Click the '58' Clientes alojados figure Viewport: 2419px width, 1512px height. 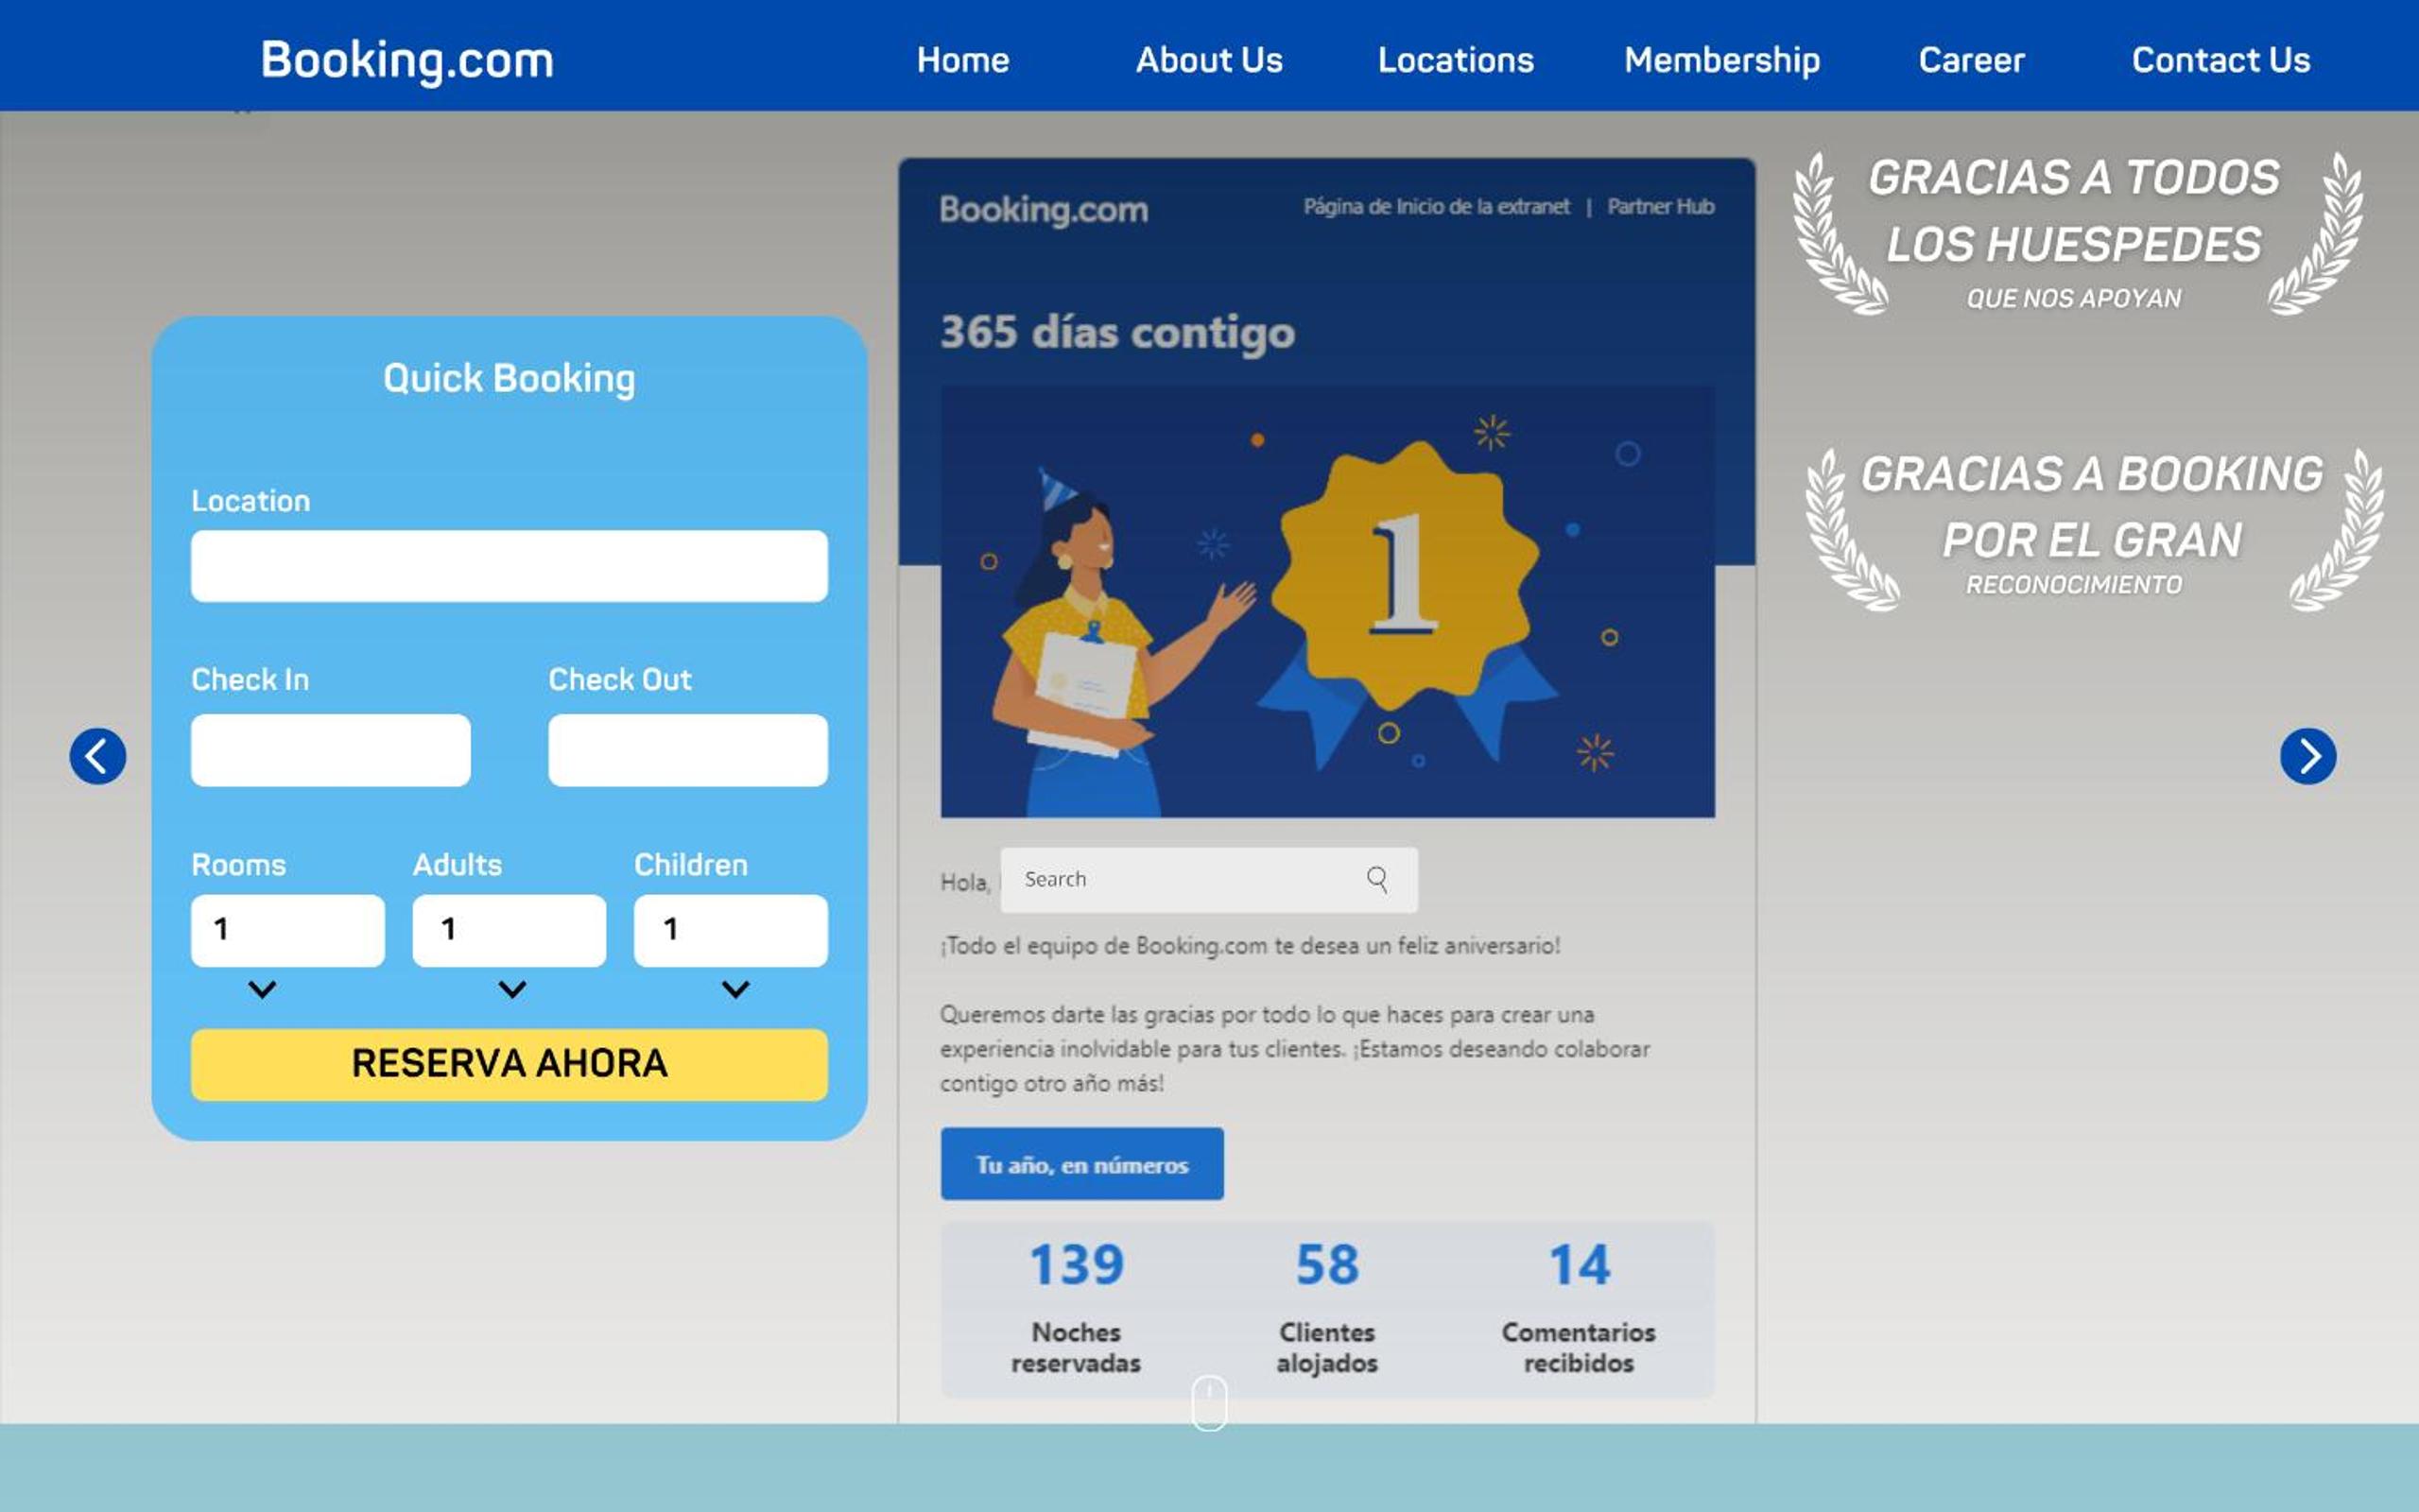1327,1265
